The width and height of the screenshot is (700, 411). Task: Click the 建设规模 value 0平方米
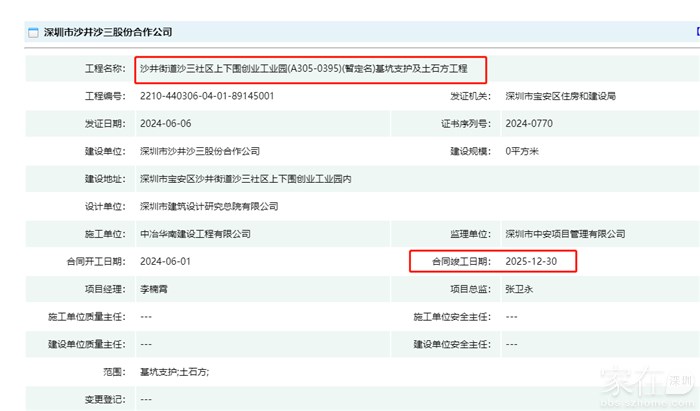(x=524, y=151)
